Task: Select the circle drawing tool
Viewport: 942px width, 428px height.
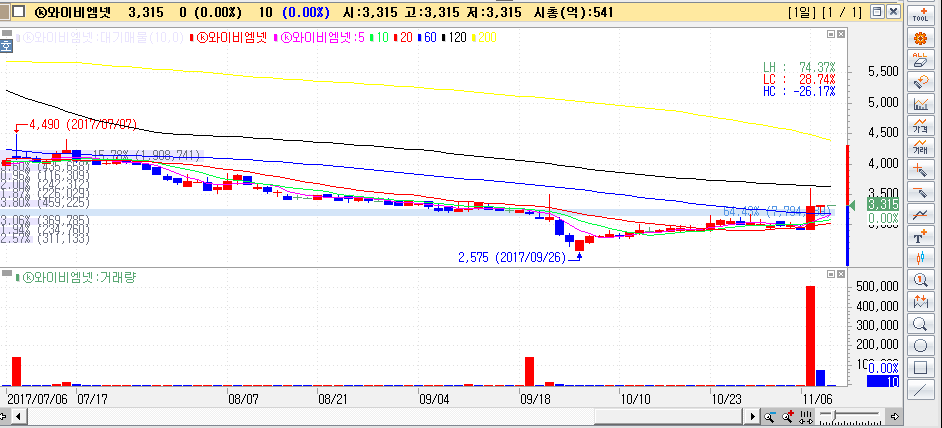Action: click(921, 345)
